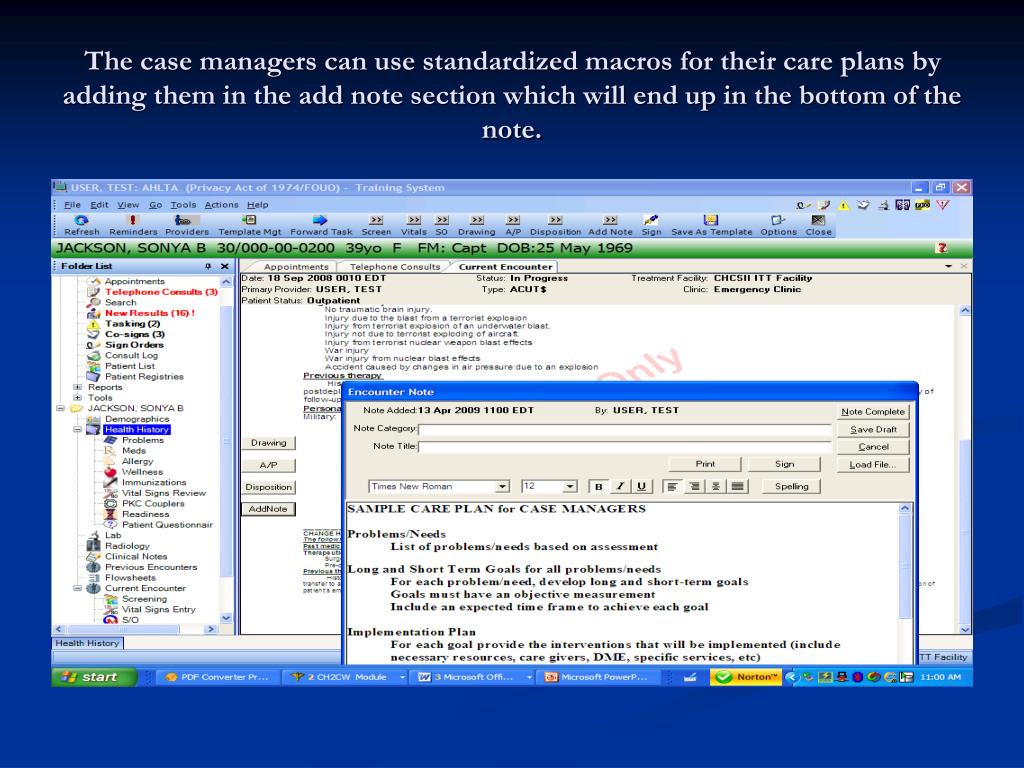Open the Times New Roman font dropdown
Viewport: 1024px width, 768px height.
point(502,487)
